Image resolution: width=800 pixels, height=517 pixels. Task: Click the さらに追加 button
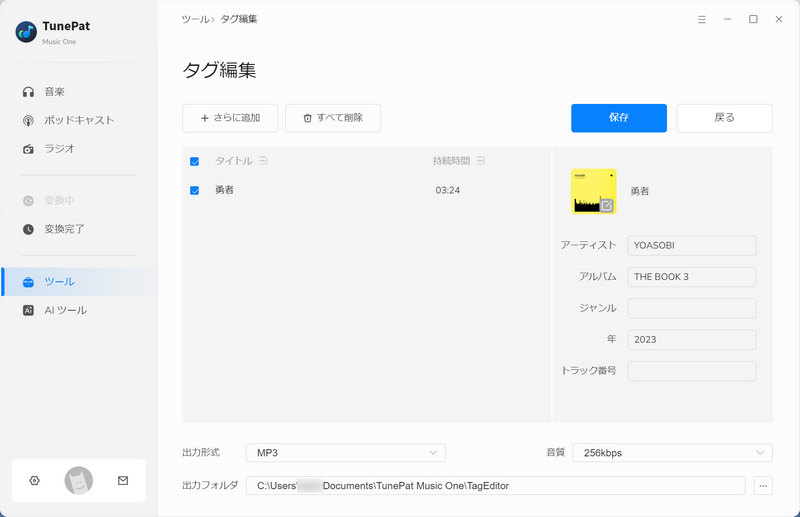(x=230, y=118)
